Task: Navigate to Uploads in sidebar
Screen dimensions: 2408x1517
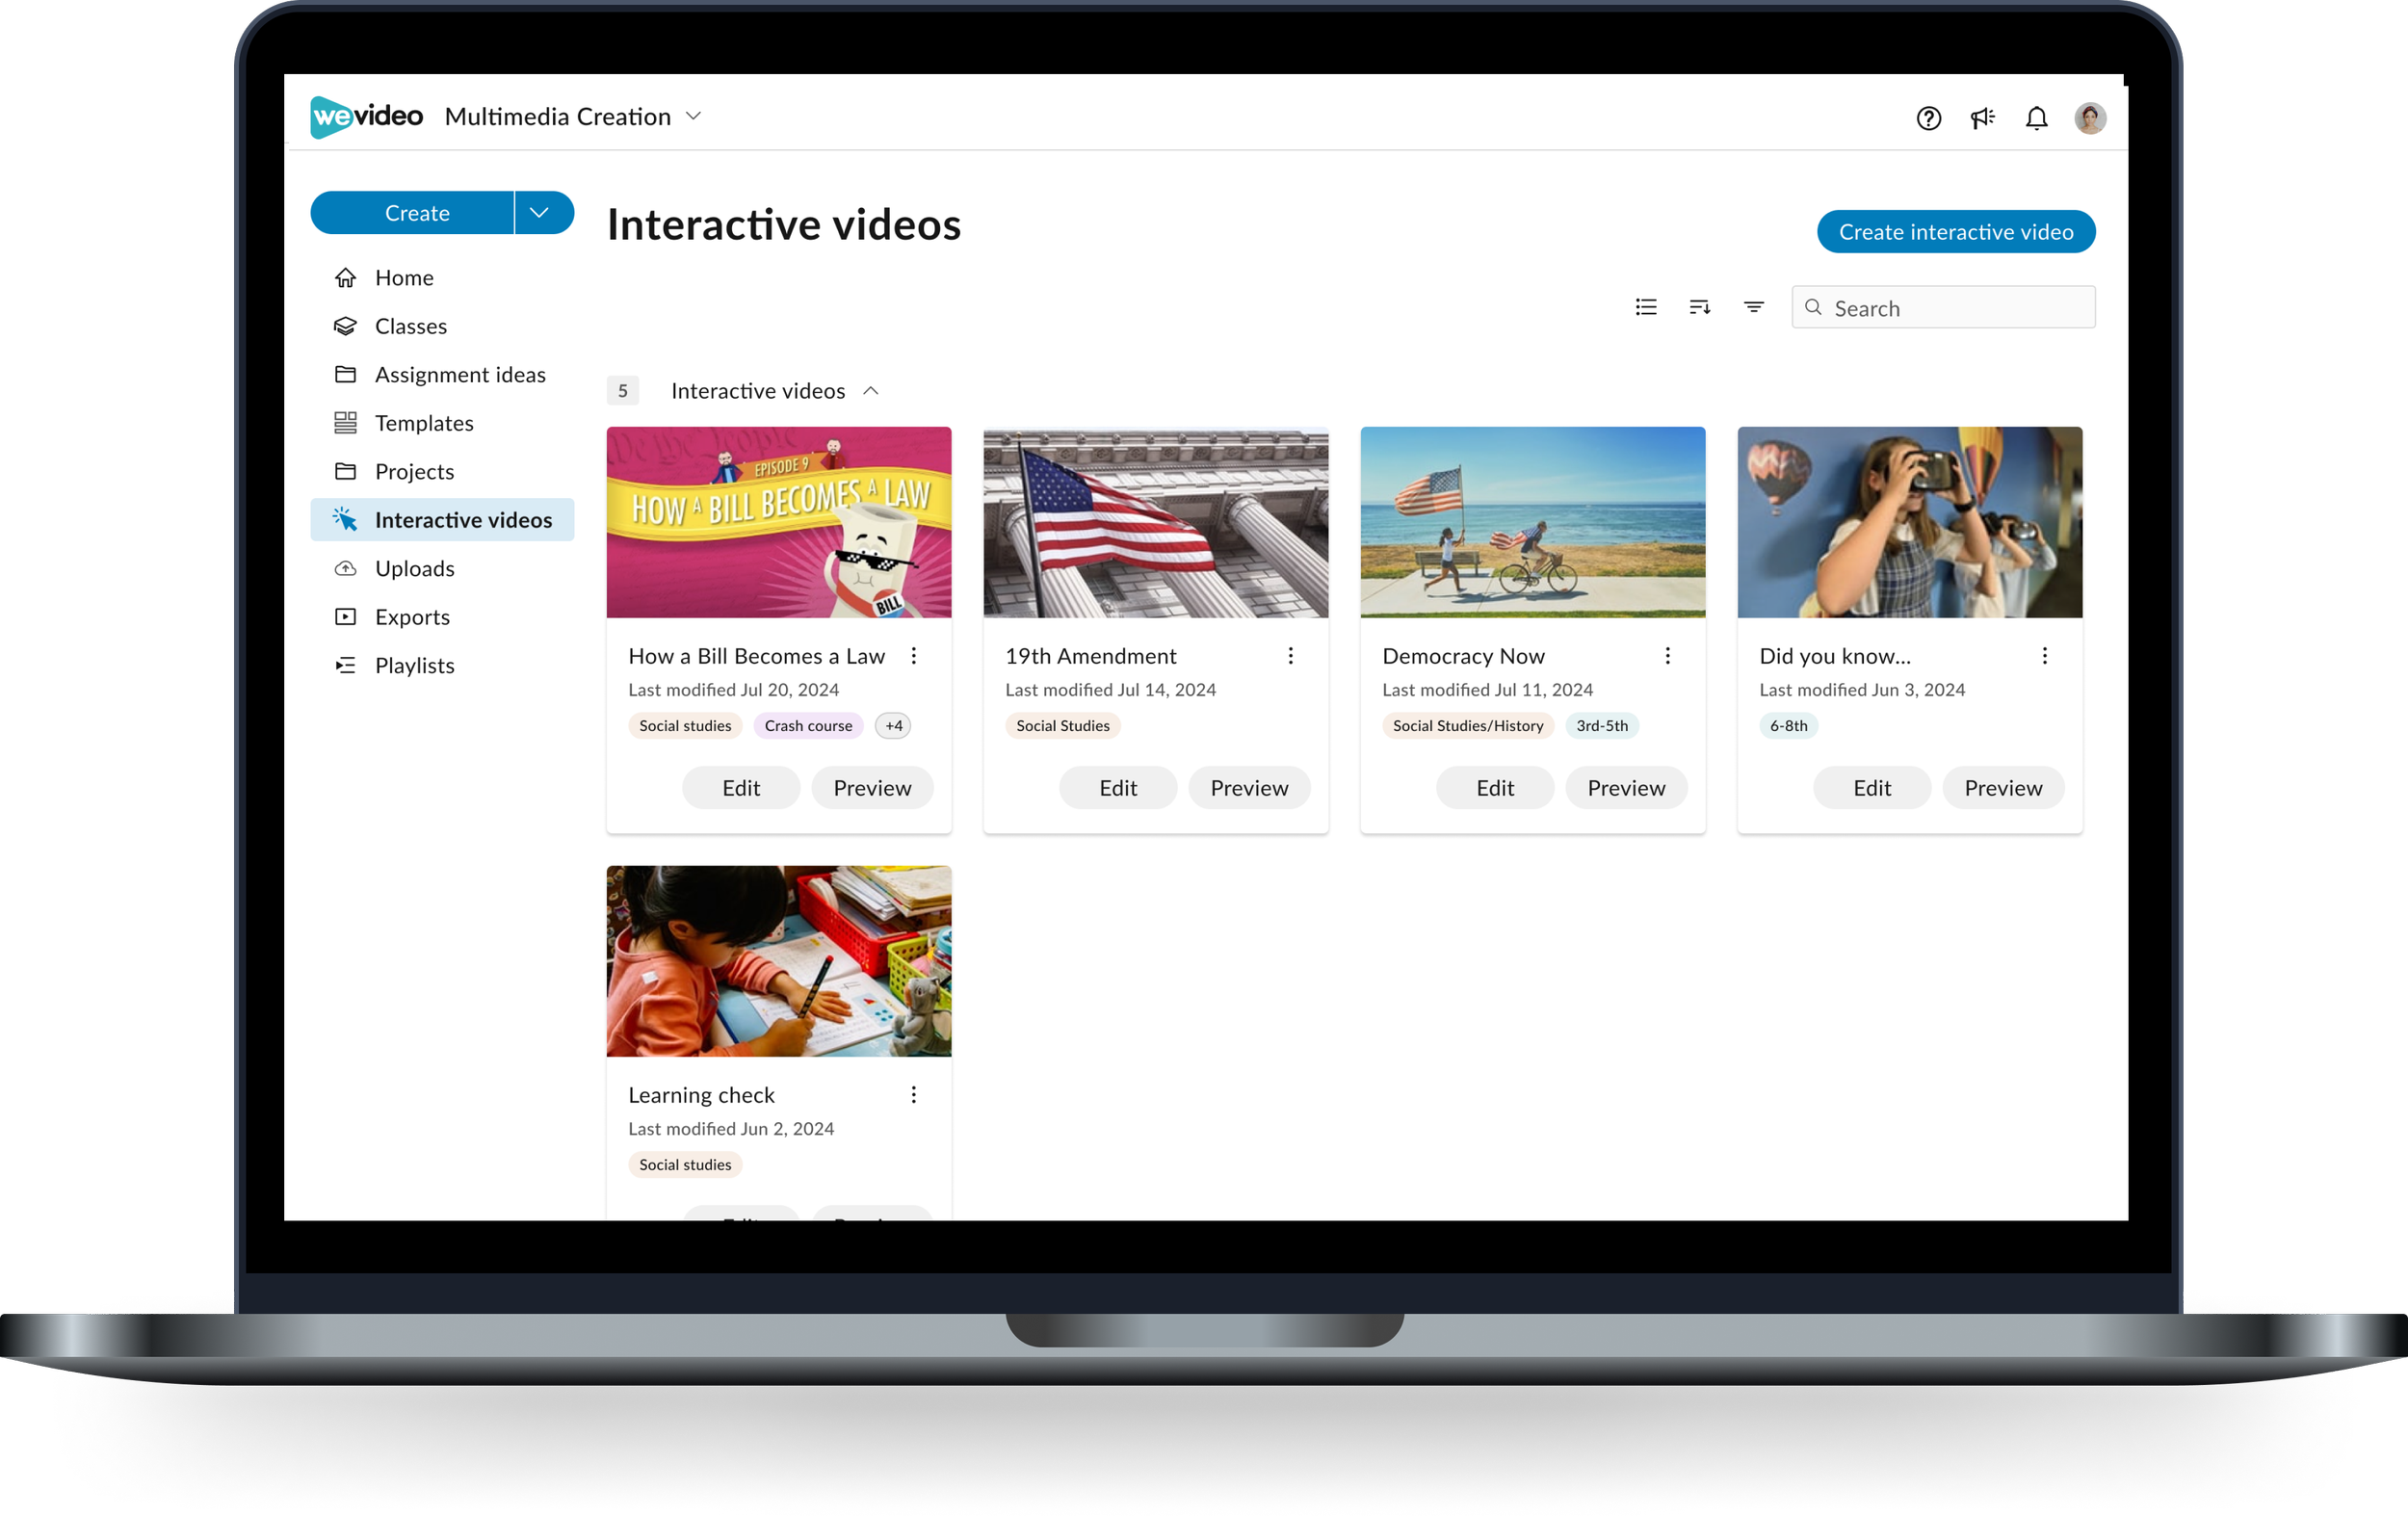Action: (414, 569)
